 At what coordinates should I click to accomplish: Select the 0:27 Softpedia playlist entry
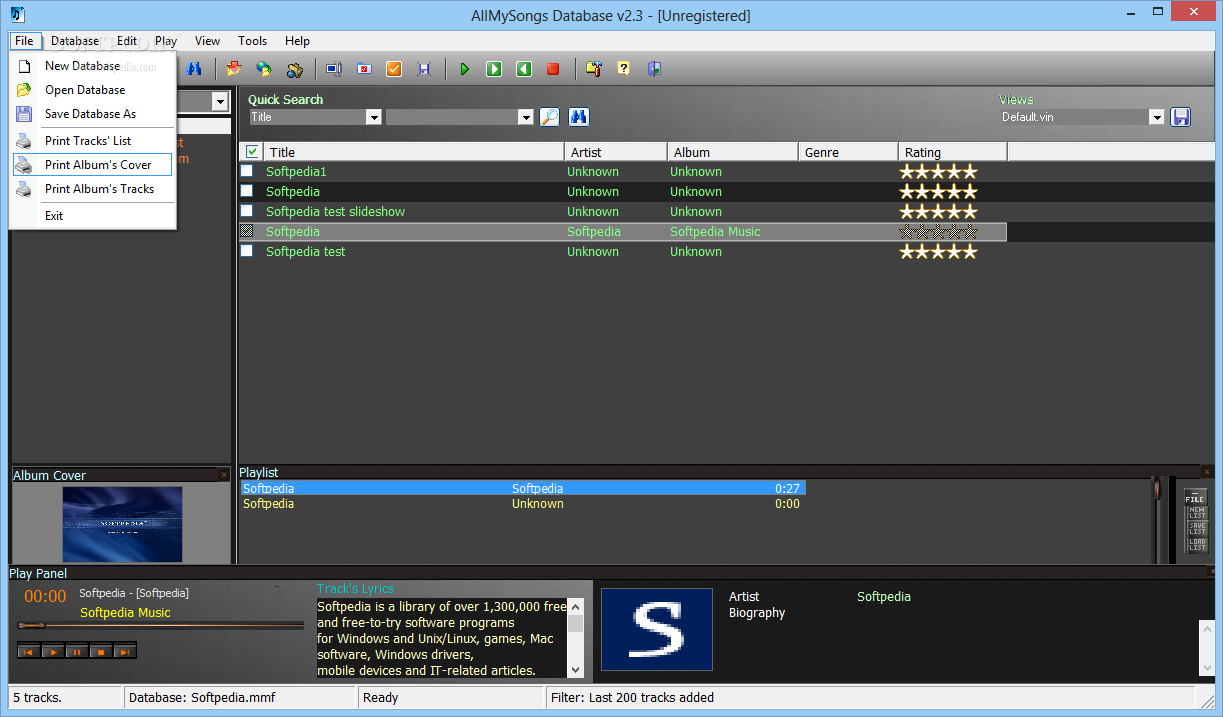point(522,488)
